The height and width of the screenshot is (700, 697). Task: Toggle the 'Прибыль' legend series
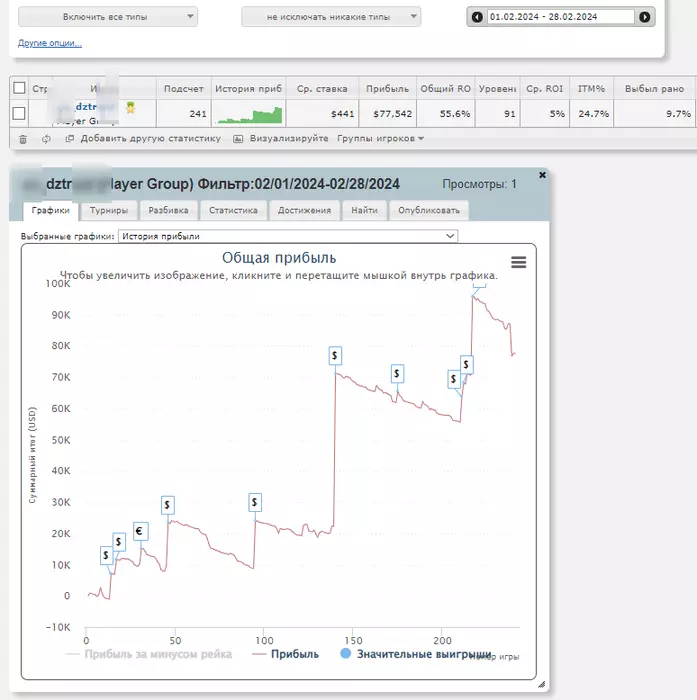(285, 654)
